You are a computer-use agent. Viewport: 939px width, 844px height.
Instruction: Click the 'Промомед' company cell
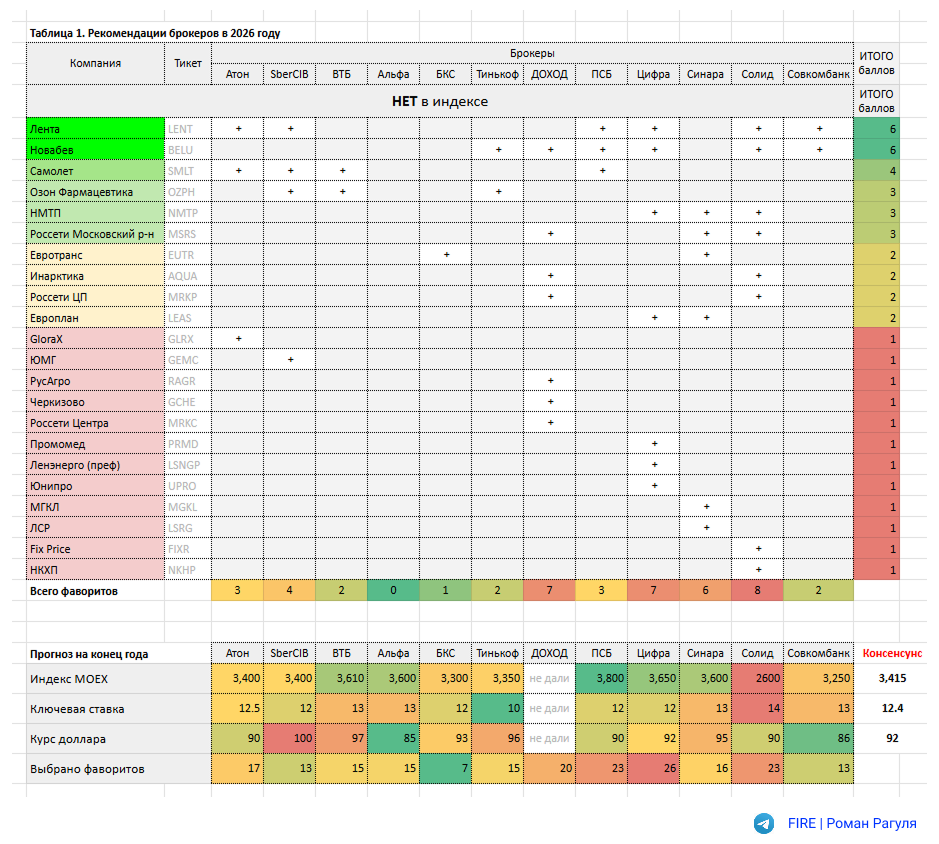pyautogui.click(x=95, y=444)
